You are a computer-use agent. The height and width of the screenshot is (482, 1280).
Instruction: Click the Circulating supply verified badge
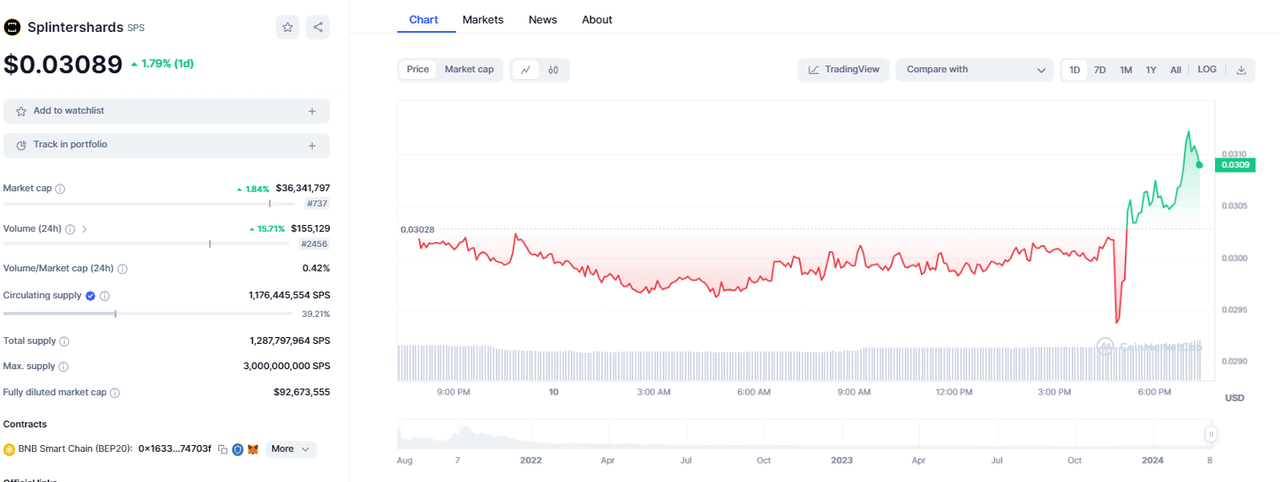tap(90, 296)
